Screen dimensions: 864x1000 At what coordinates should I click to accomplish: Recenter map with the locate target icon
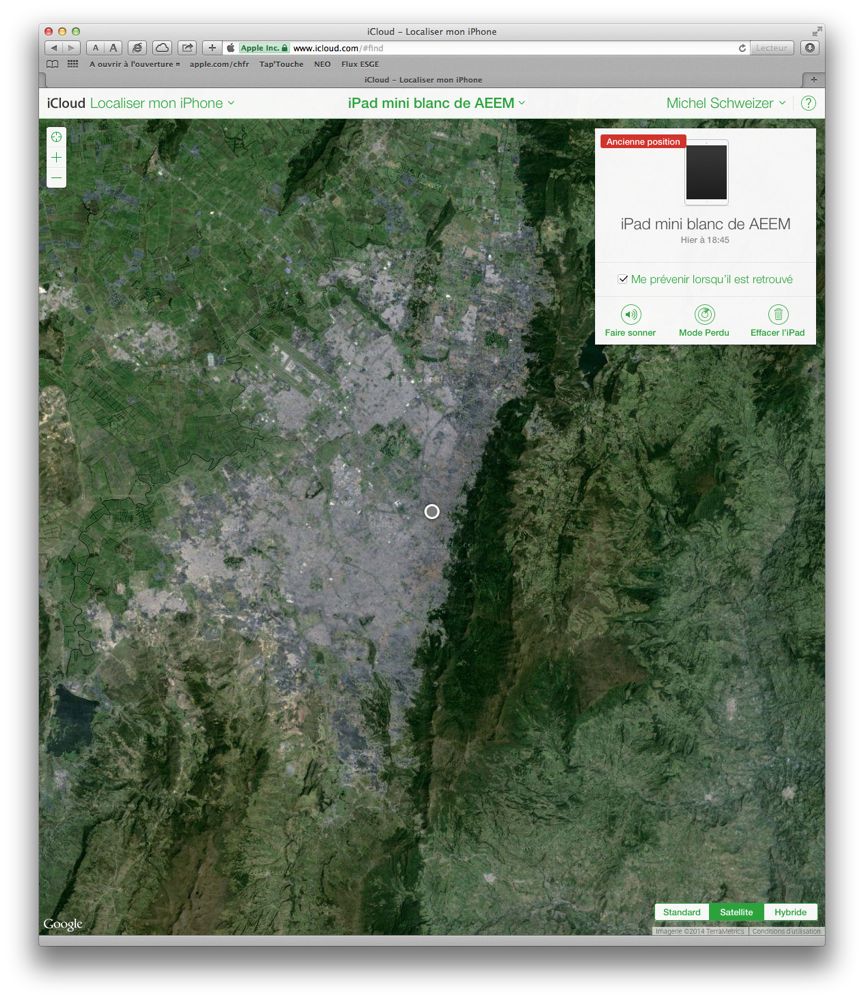[x=56, y=136]
